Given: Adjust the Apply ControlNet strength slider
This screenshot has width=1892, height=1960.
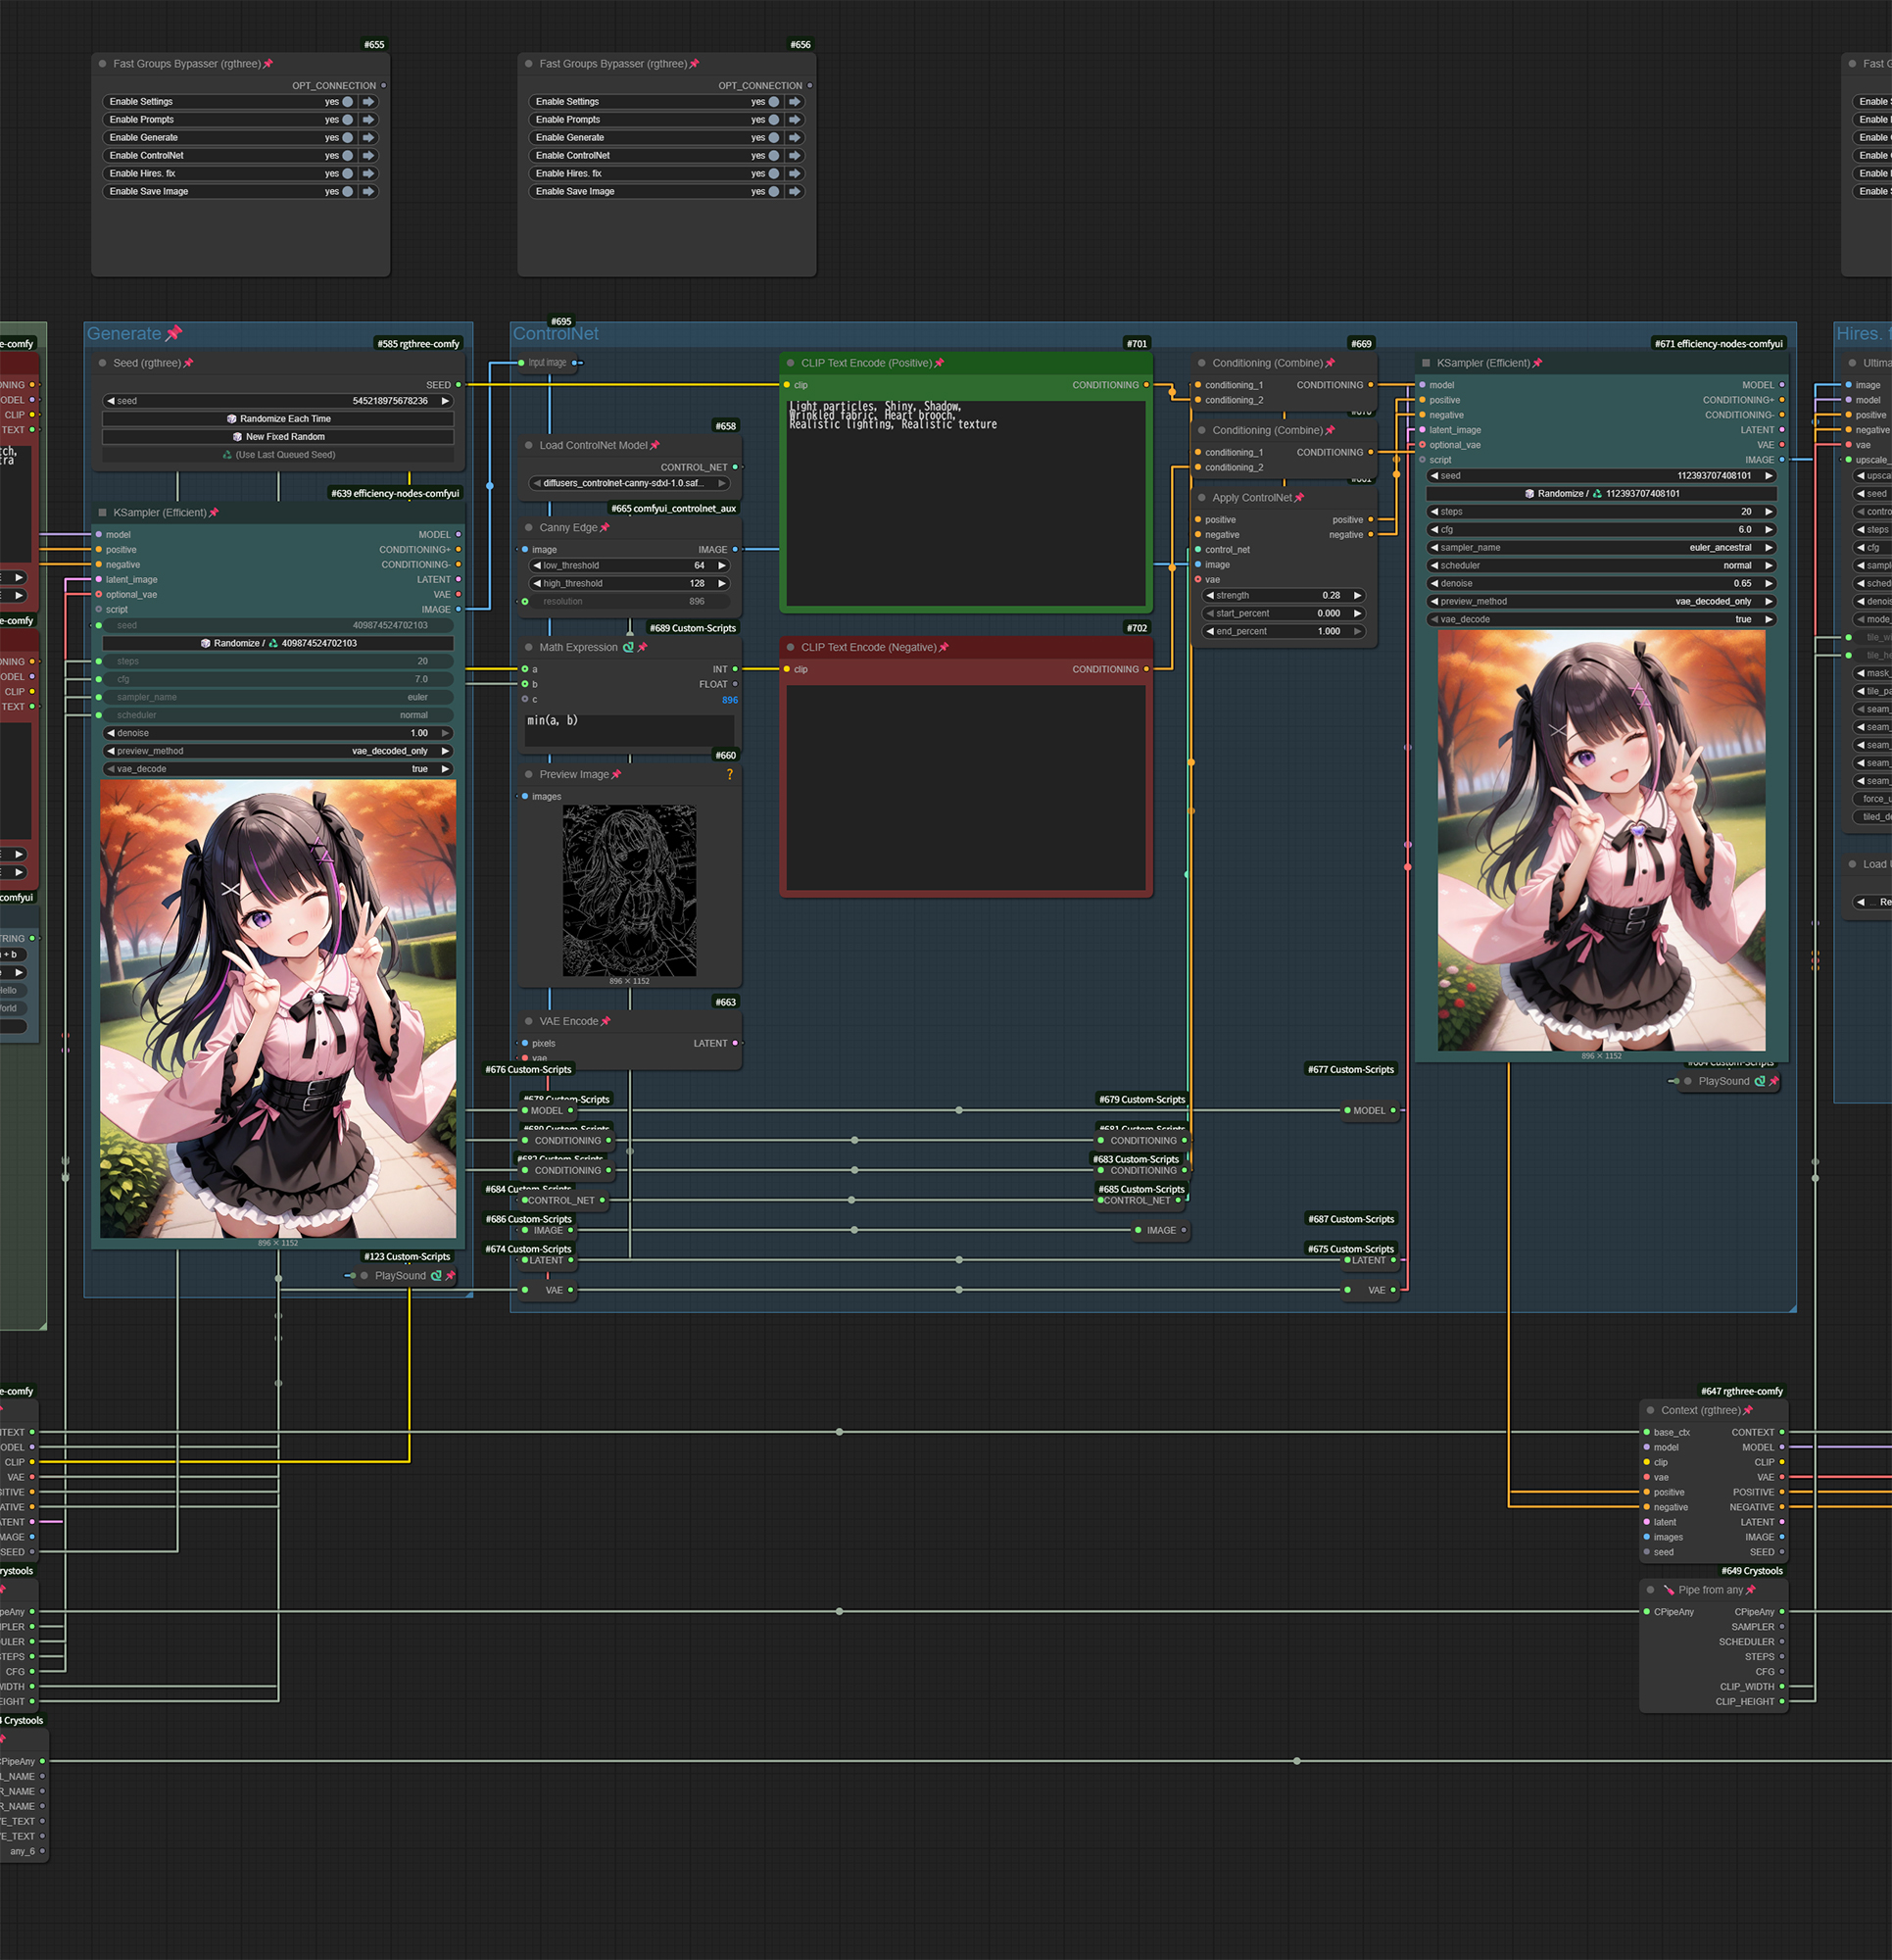Looking at the screenshot, I should [x=1283, y=596].
